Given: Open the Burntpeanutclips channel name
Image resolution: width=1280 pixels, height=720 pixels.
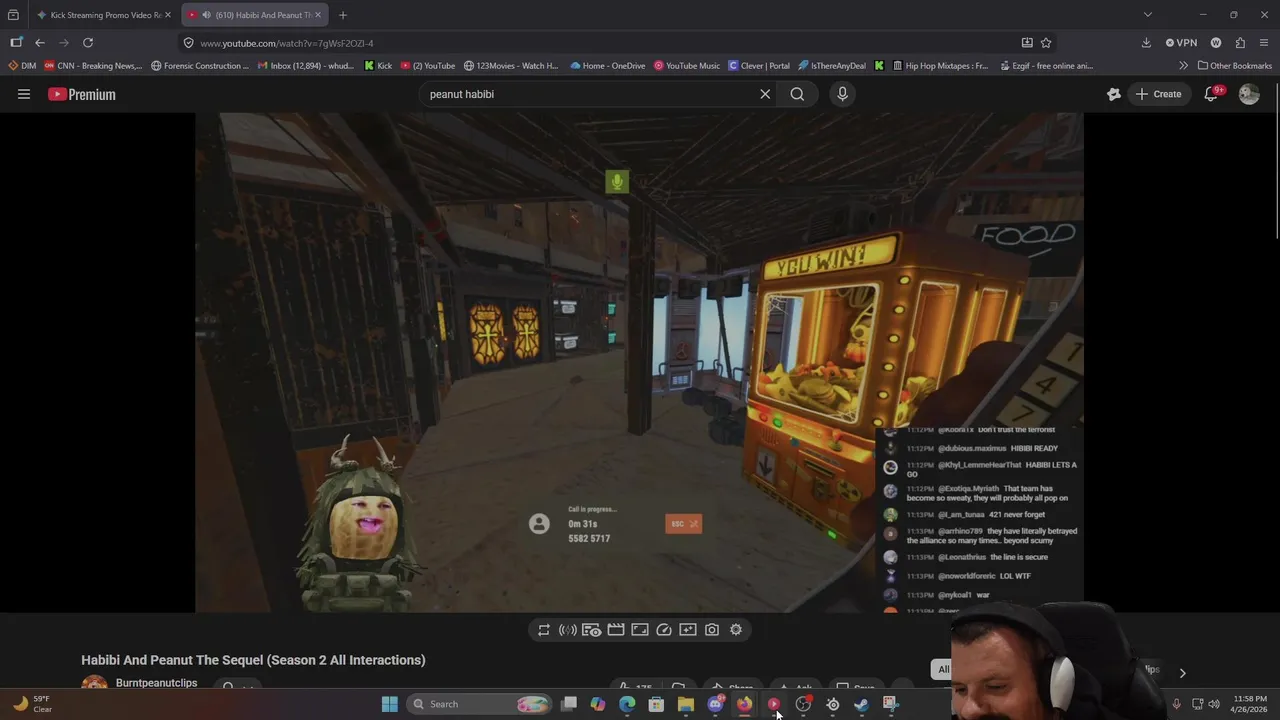Looking at the screenshot, I should (156, 683).
